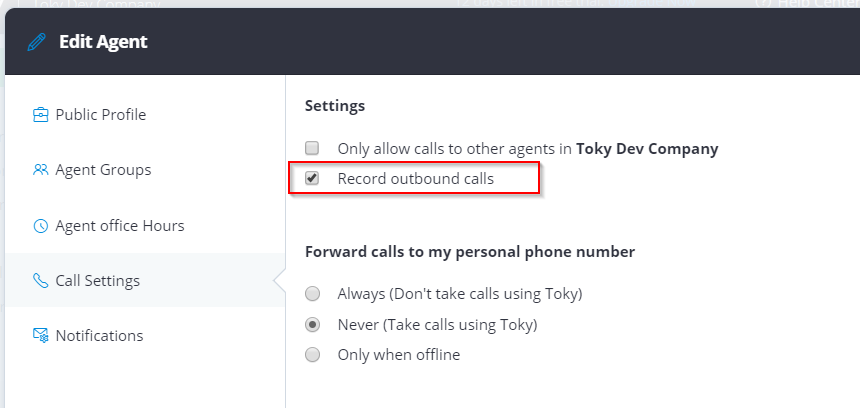The height and width of the screenshot is (408, 860).
Task: Switch to the Agent Groups section
Action: coord(103,170)
